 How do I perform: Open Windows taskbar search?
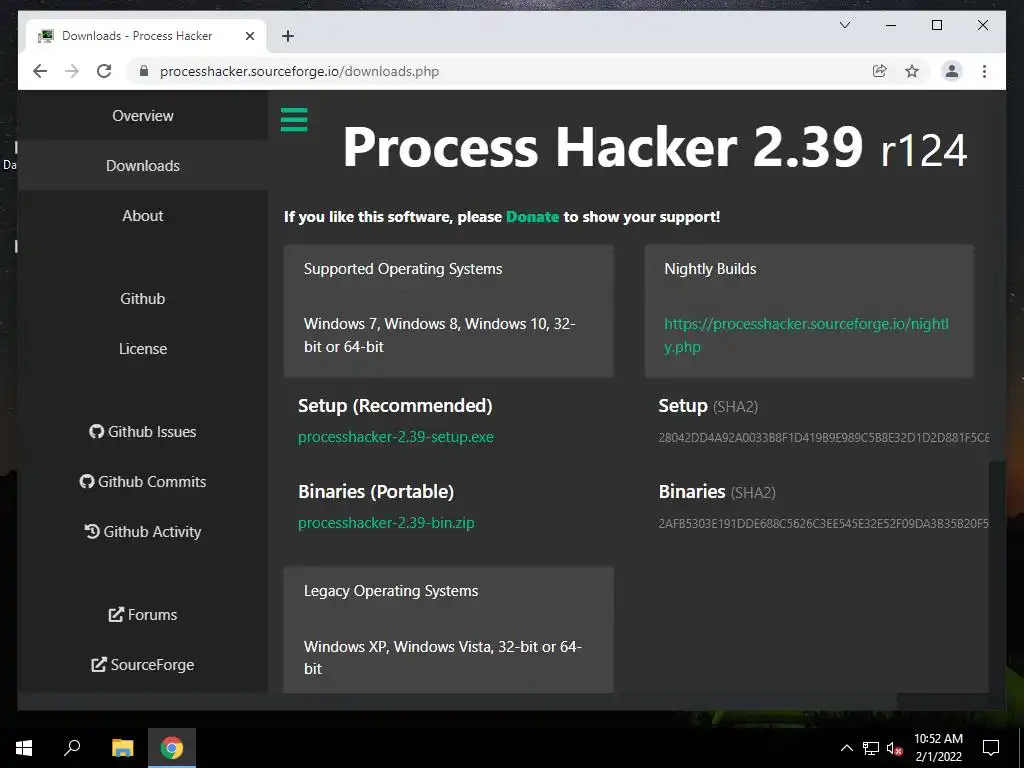pyautogui.click(x=72, y=748)
